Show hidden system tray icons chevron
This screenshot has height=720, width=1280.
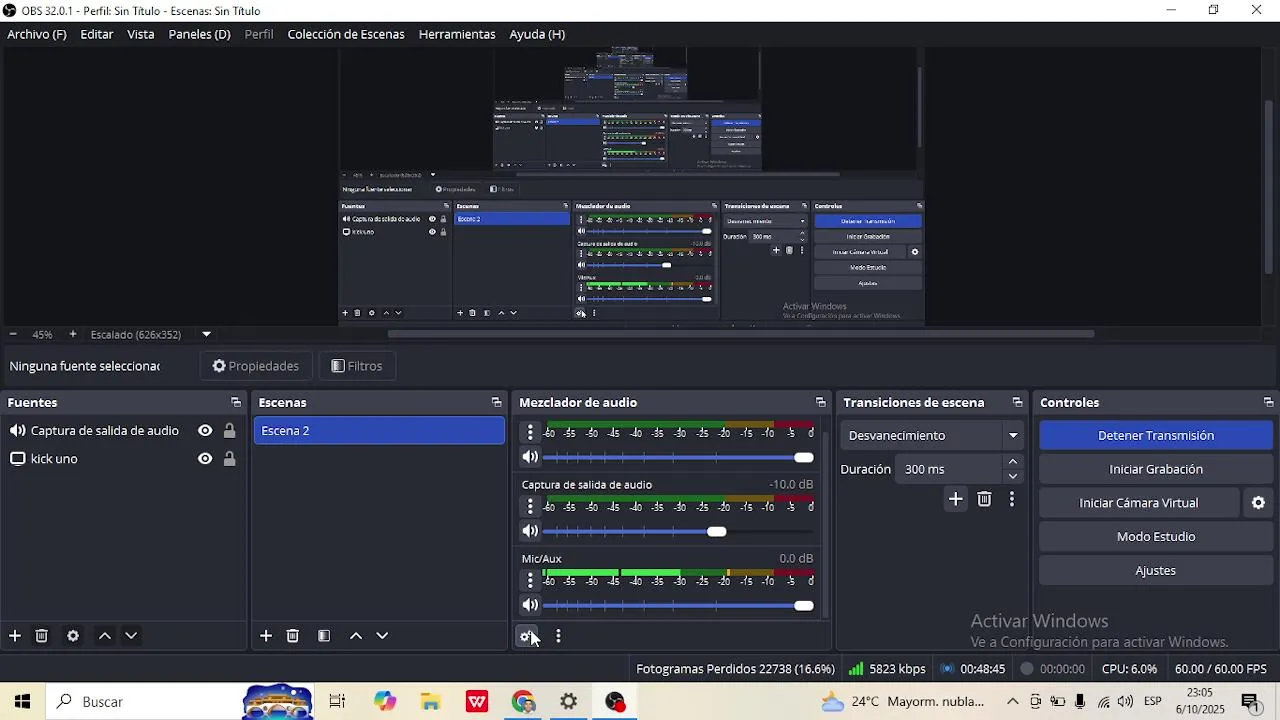point(1012,702)
